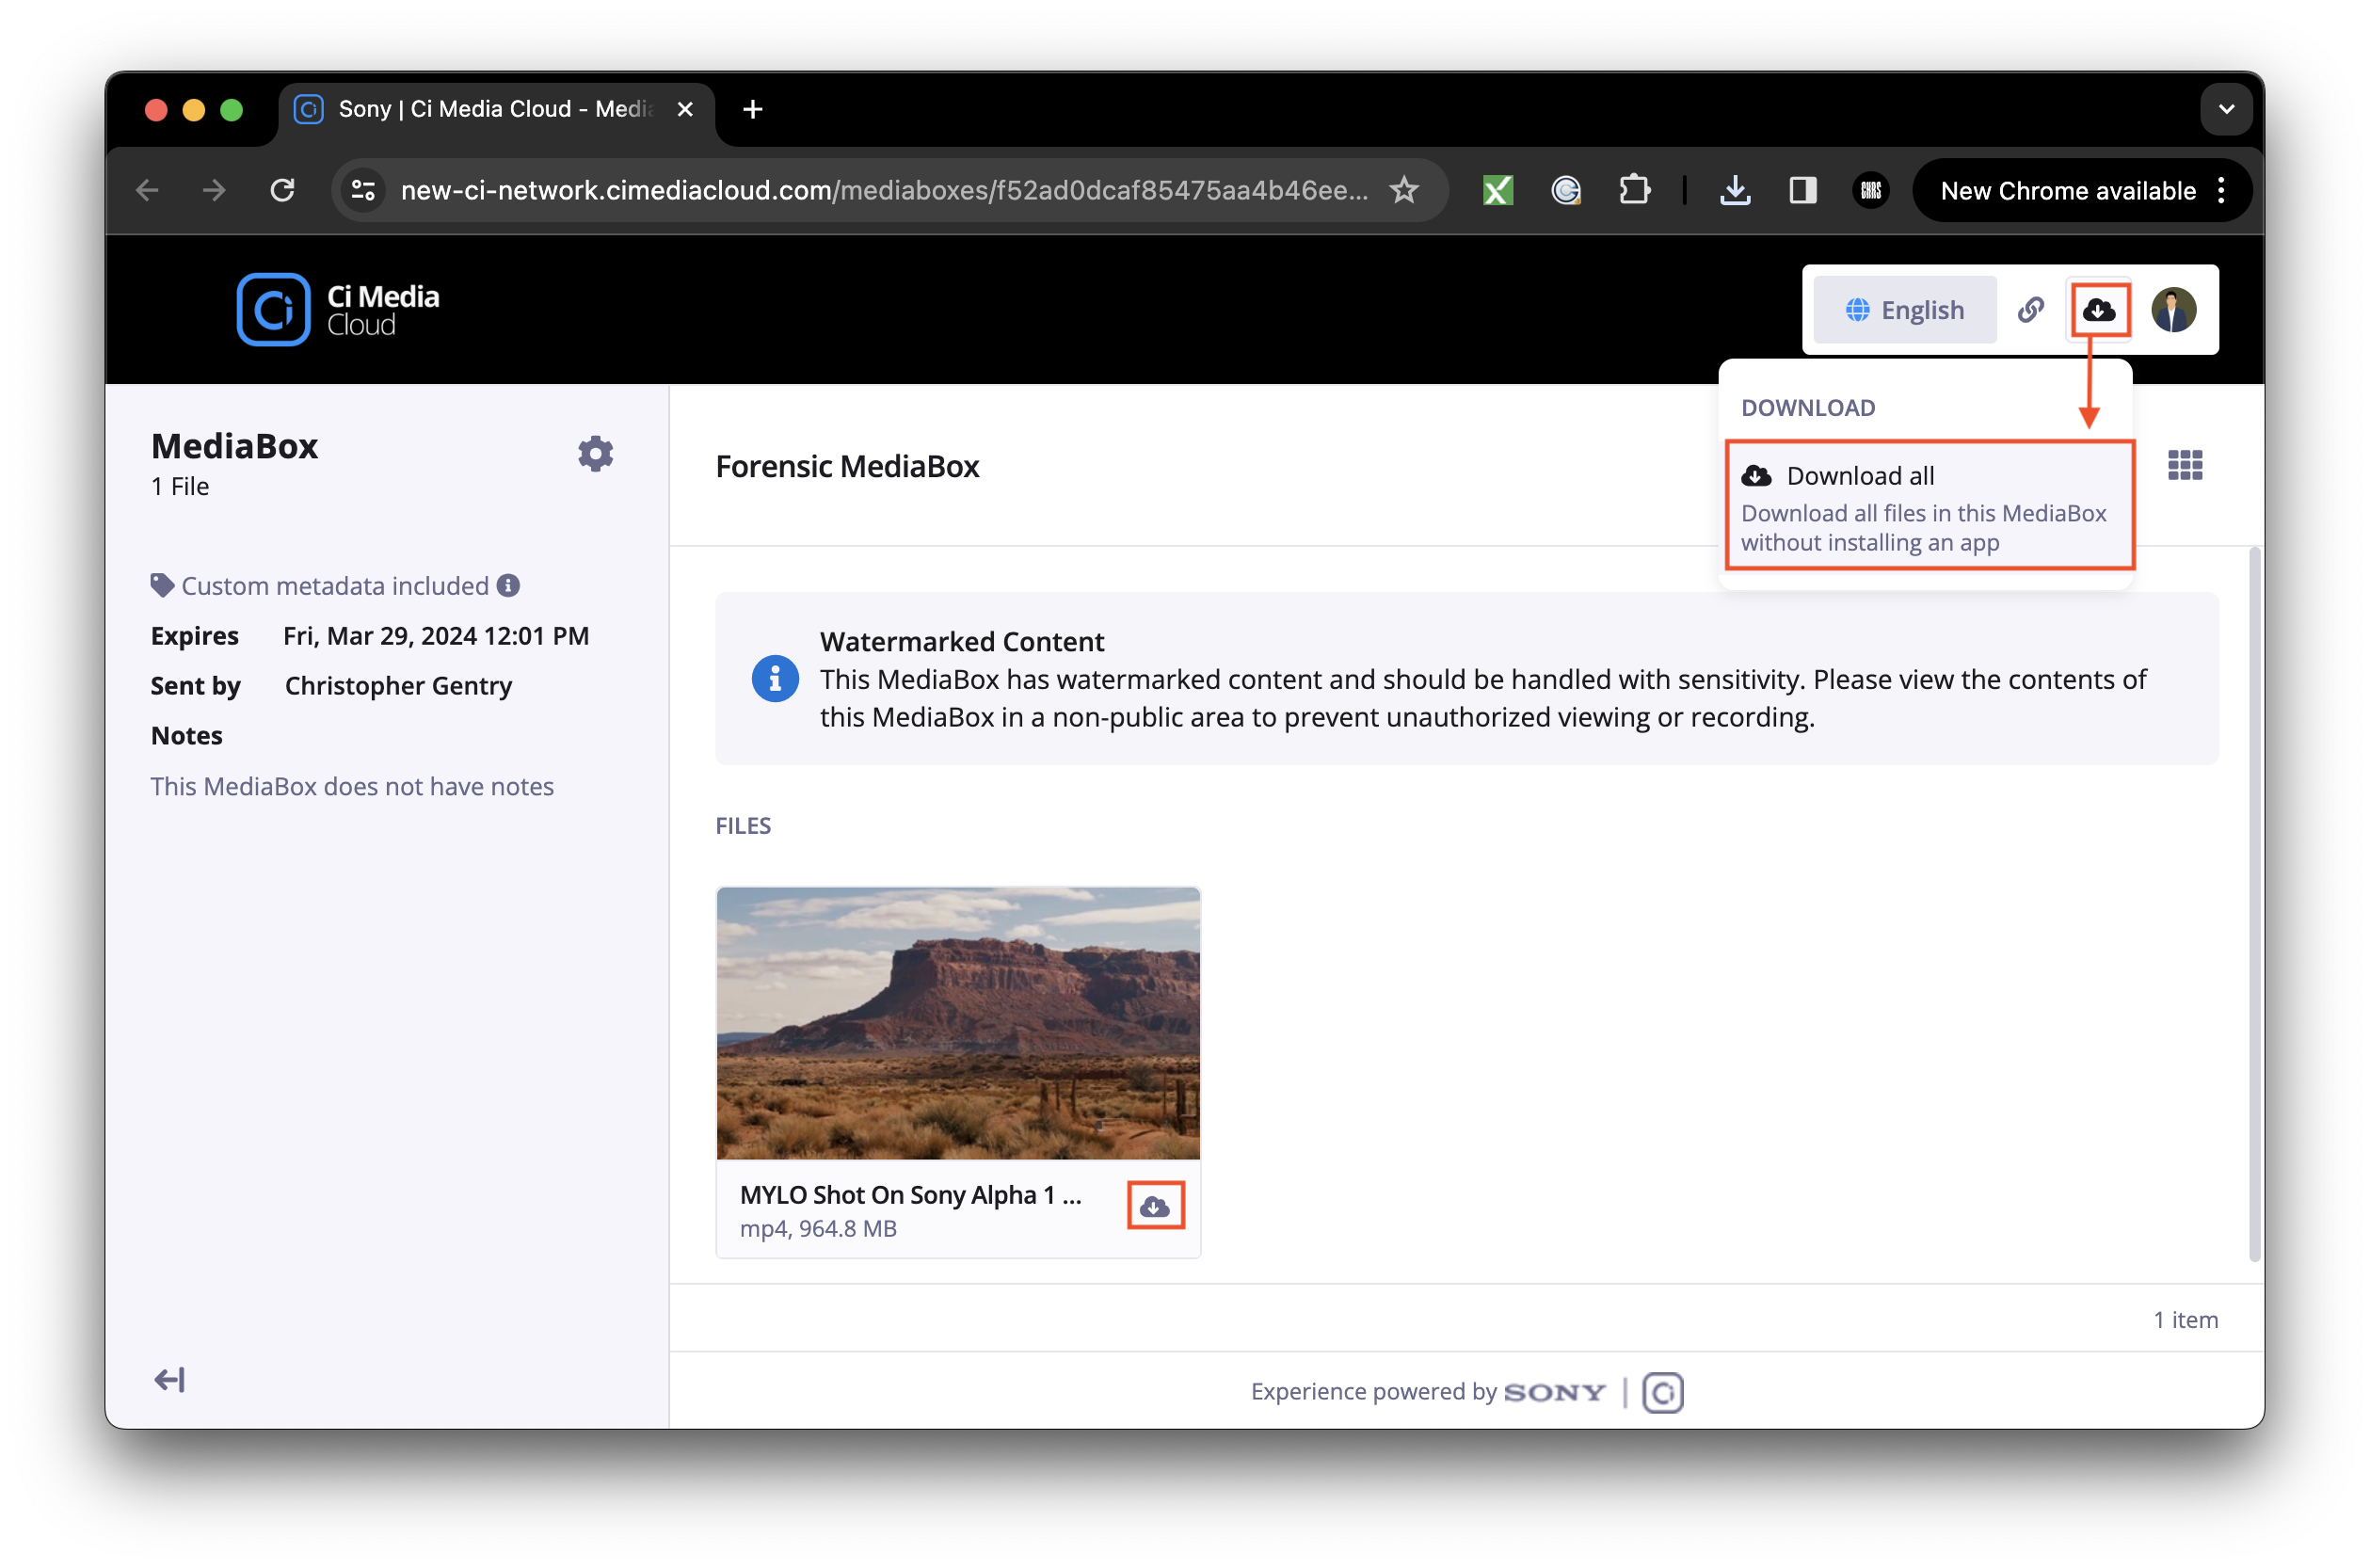Image resolution: width=2370 pixels, height=1568 pixels.
Task: Open the Download cloud icon in the header
Action: pos(2100,310)
